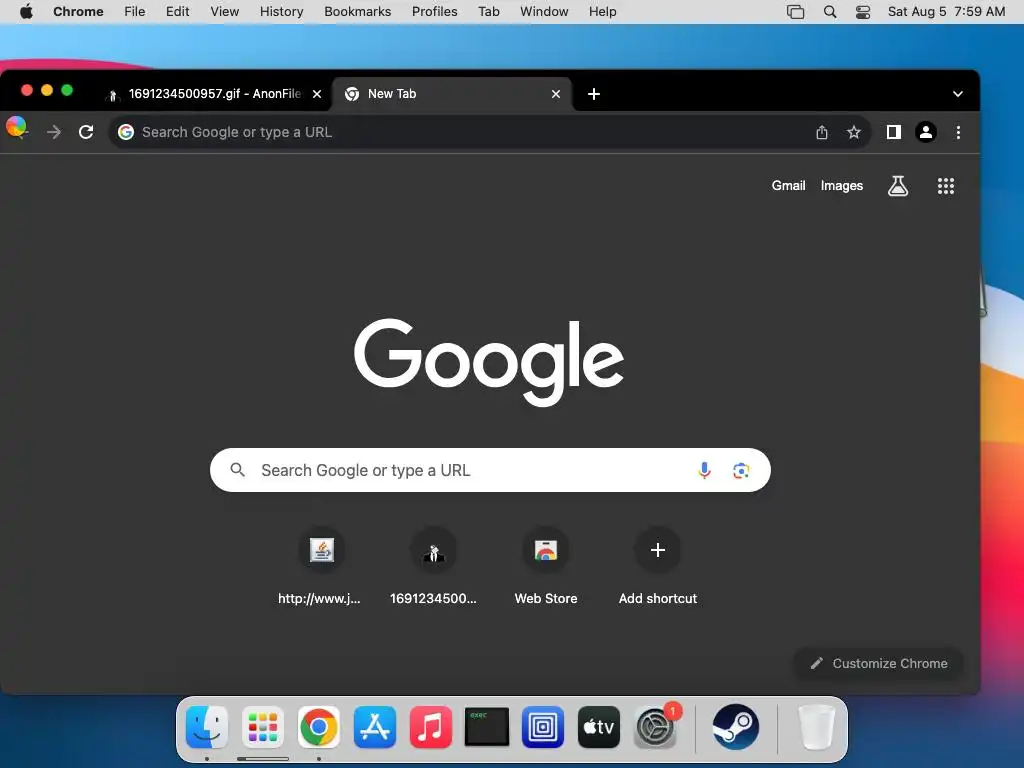The height and width of the screenshot is (768, 1024).
Task: Click the date and time in menu bar
Action: point(946,12)
